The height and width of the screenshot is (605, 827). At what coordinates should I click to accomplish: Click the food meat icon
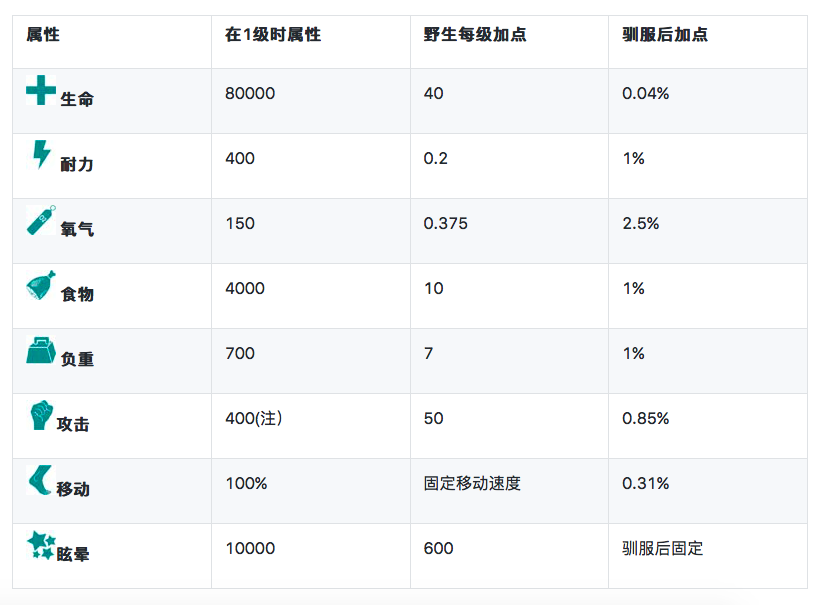(41, 286)
